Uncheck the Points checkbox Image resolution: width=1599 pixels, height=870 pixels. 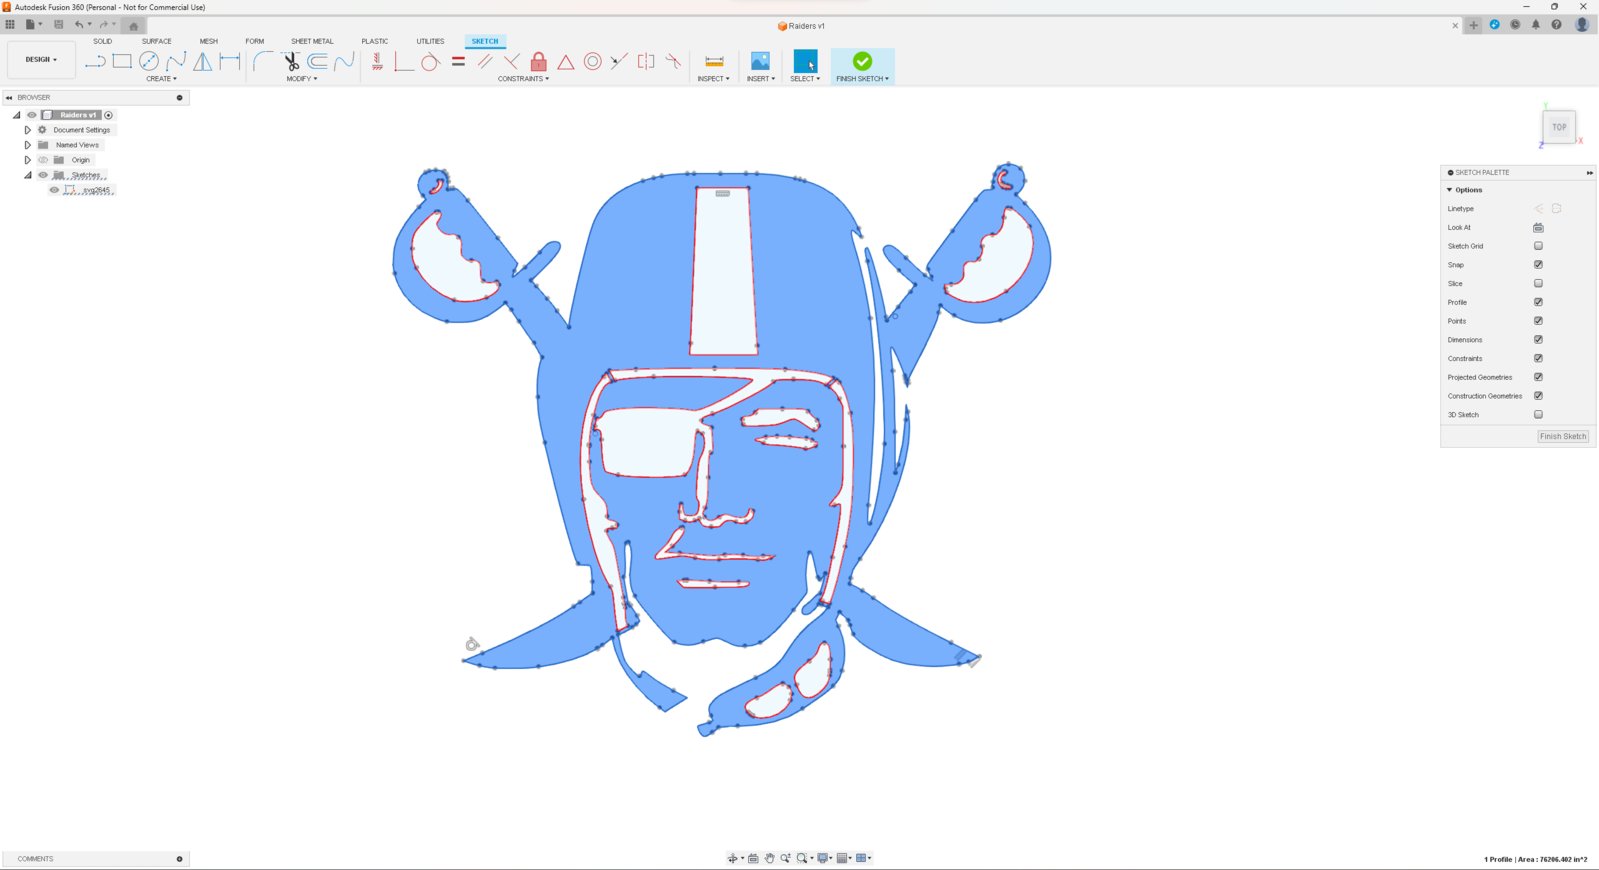click(1538, 321)
